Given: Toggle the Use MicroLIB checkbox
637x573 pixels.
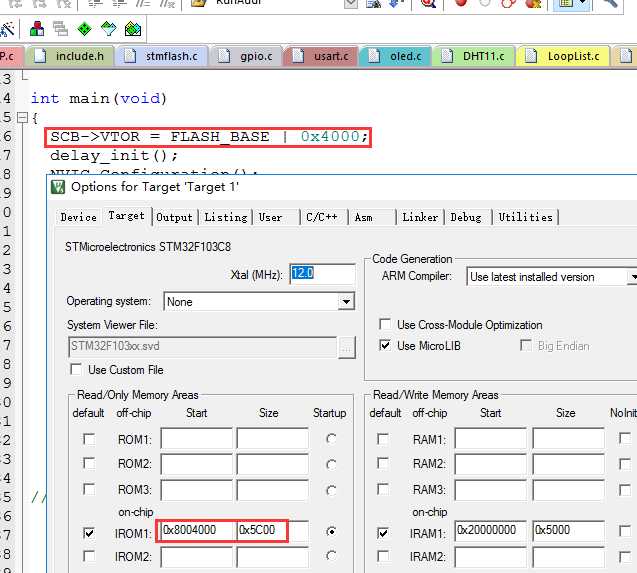Looking at the screenshot, I should 385,345.
